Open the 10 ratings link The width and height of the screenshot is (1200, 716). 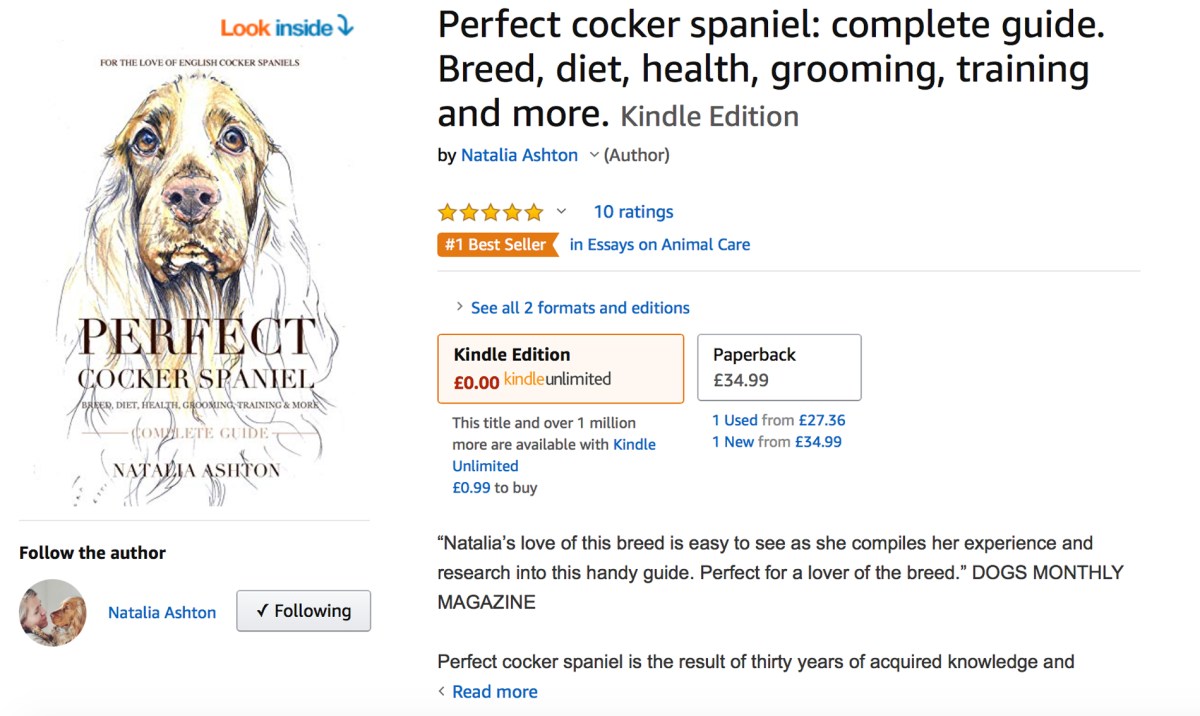point(633,212)
